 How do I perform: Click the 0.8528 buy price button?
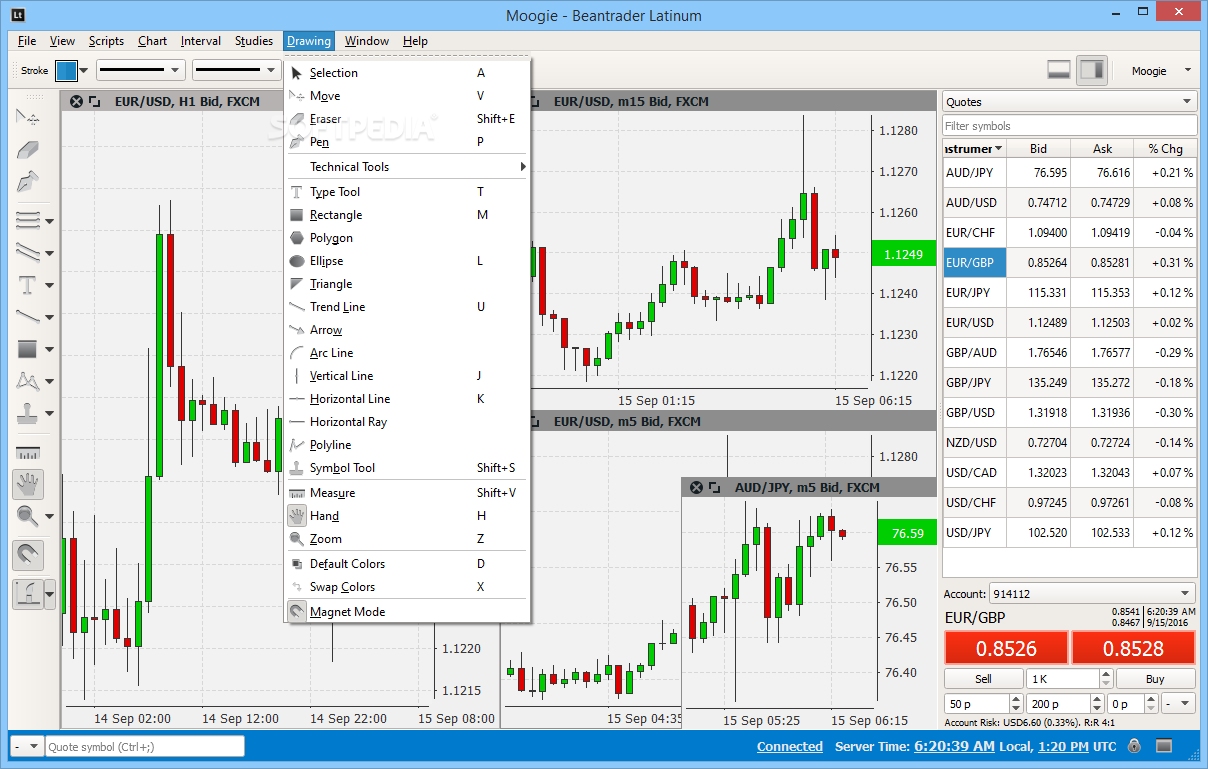coord(1133,648)
